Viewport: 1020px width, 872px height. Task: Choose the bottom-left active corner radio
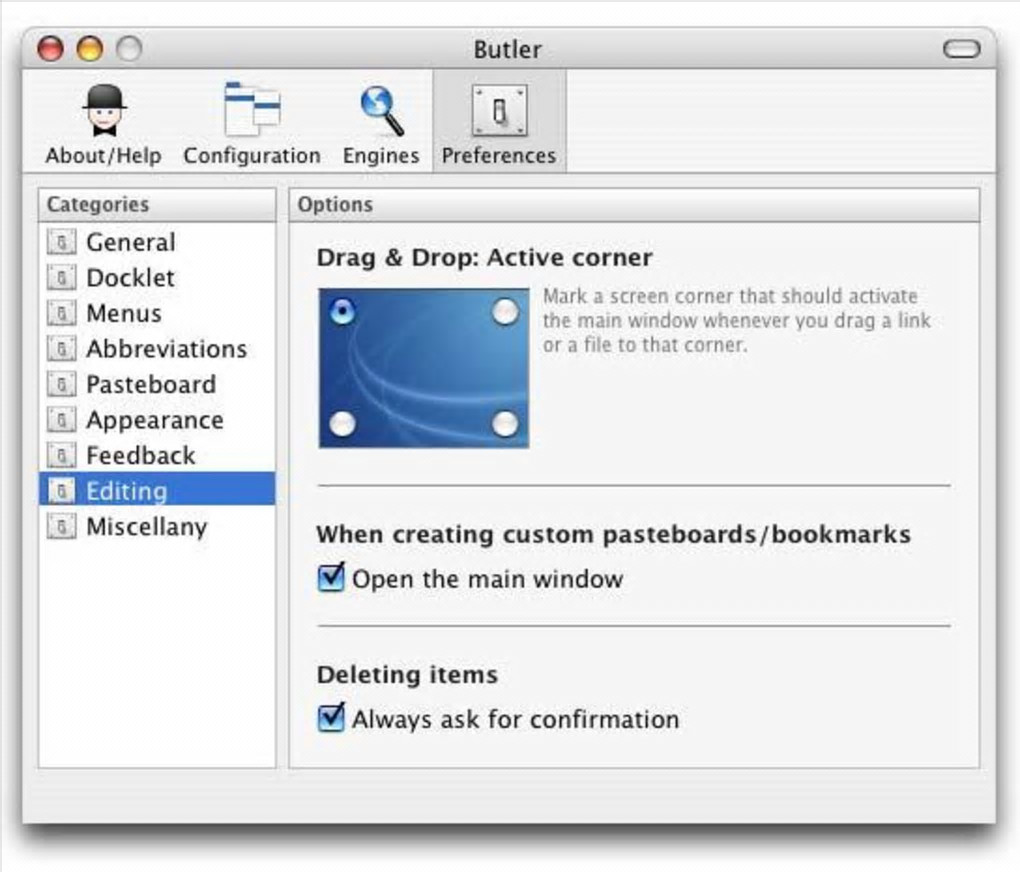pos(343,424)
